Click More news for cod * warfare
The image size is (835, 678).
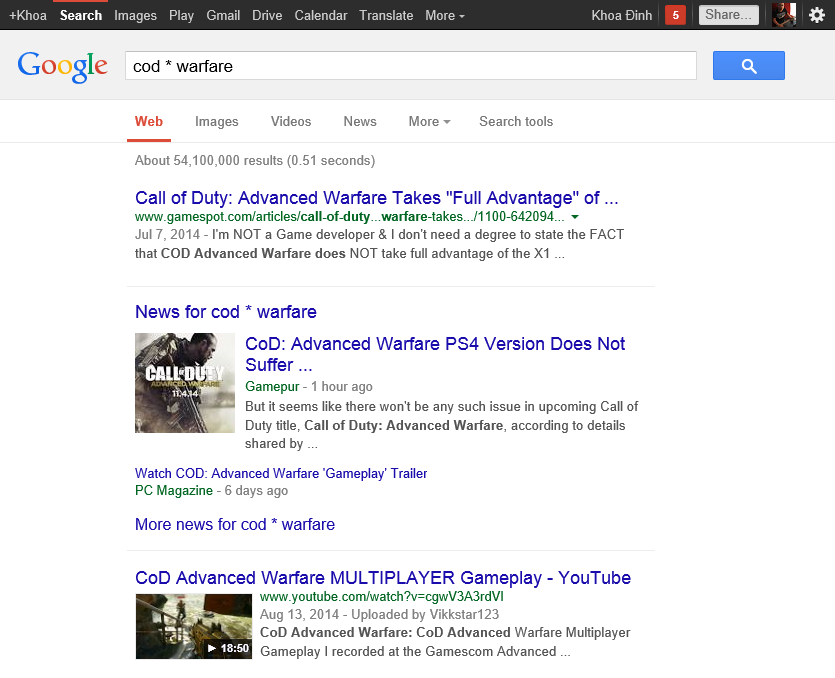pyautogui.click(x=234, y=524)
